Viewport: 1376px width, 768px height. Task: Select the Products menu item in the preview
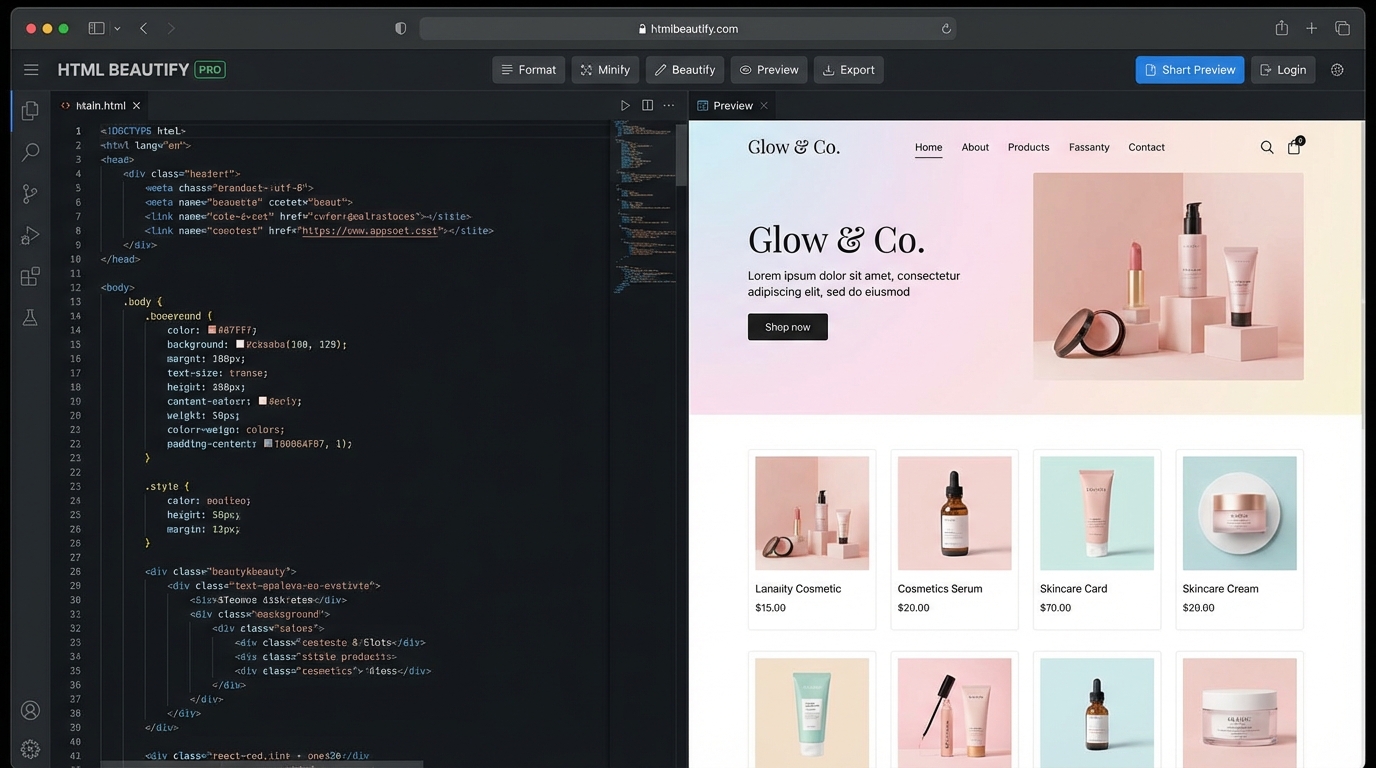point(1028,147)
